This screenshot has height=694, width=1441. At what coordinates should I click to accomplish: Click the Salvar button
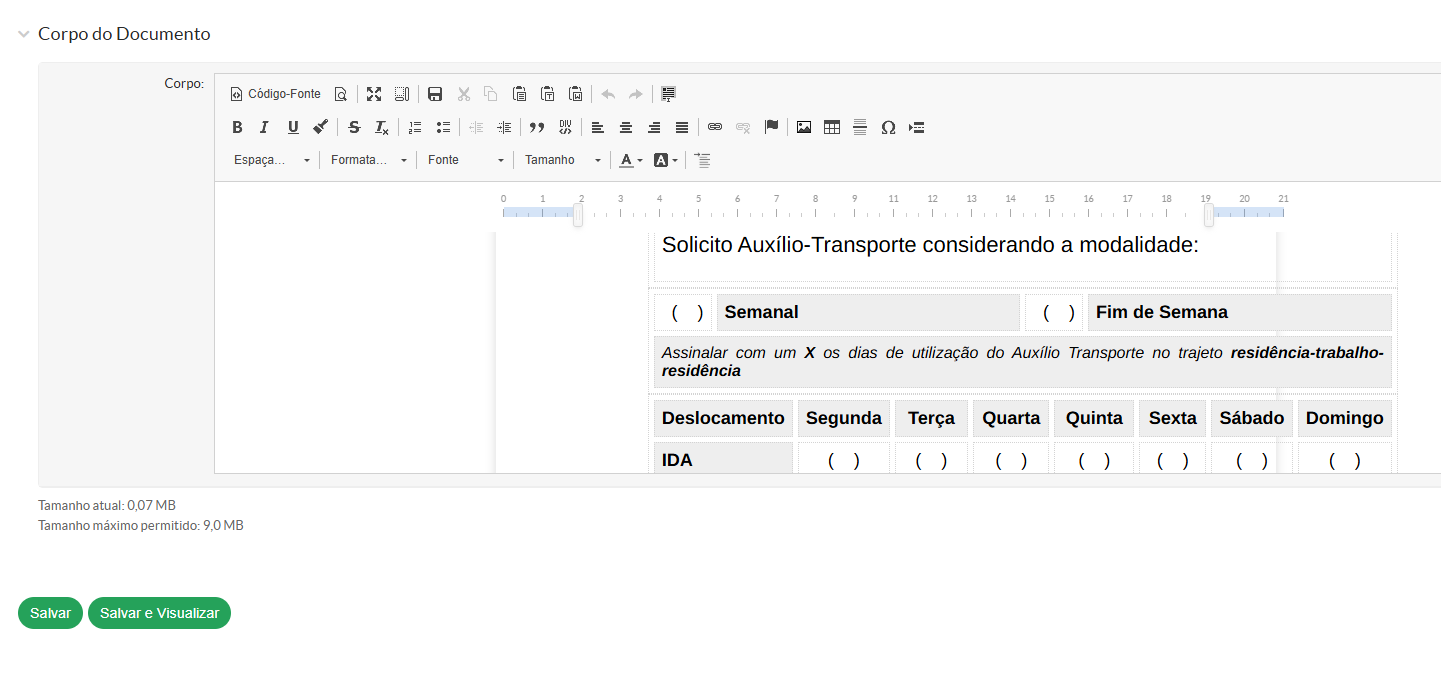click(50, 613)
